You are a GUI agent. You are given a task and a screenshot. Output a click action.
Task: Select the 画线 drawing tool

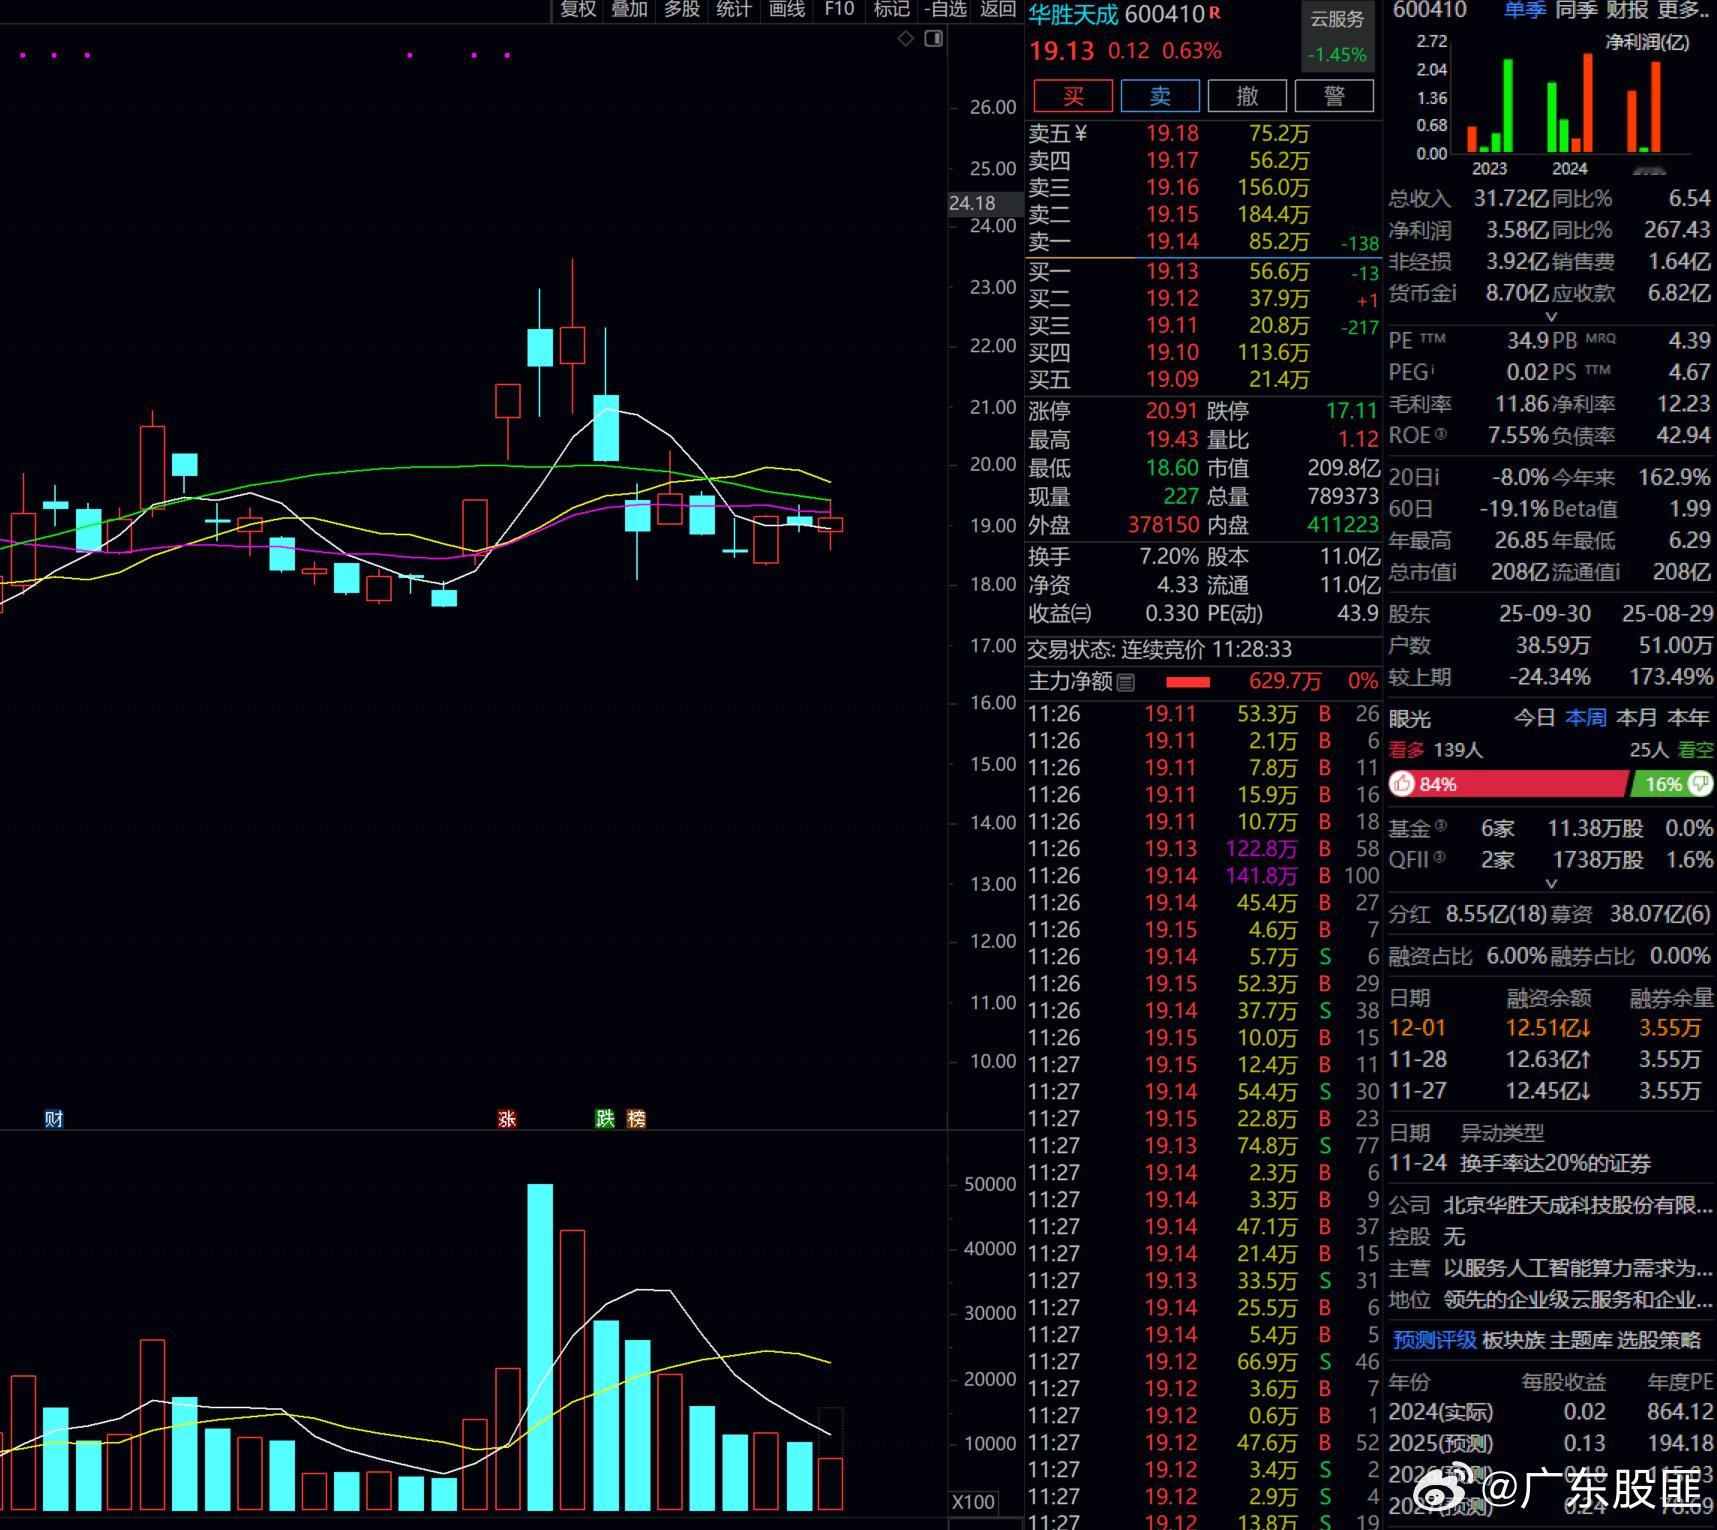[787, 10]
